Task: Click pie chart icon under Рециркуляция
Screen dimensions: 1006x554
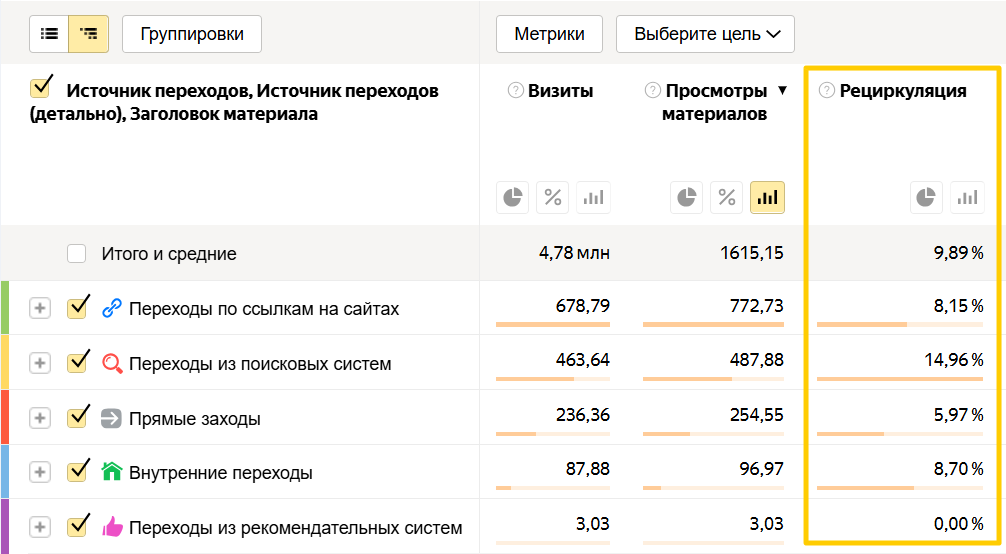Action: pyautogui.click(x=927, y=197)
